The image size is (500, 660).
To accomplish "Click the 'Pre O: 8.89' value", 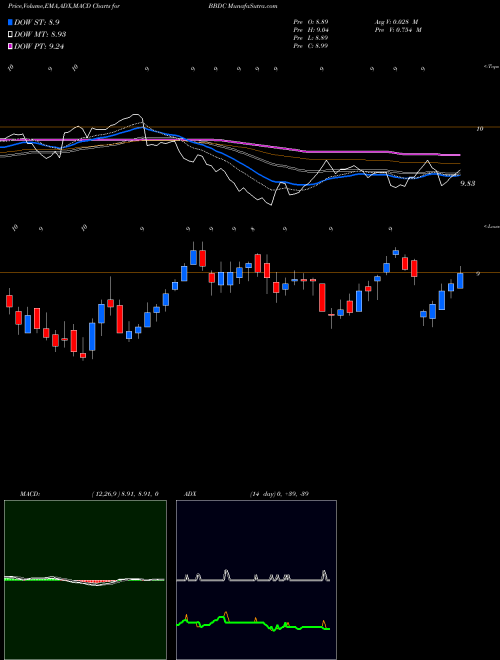I will [x=311, y=21].
